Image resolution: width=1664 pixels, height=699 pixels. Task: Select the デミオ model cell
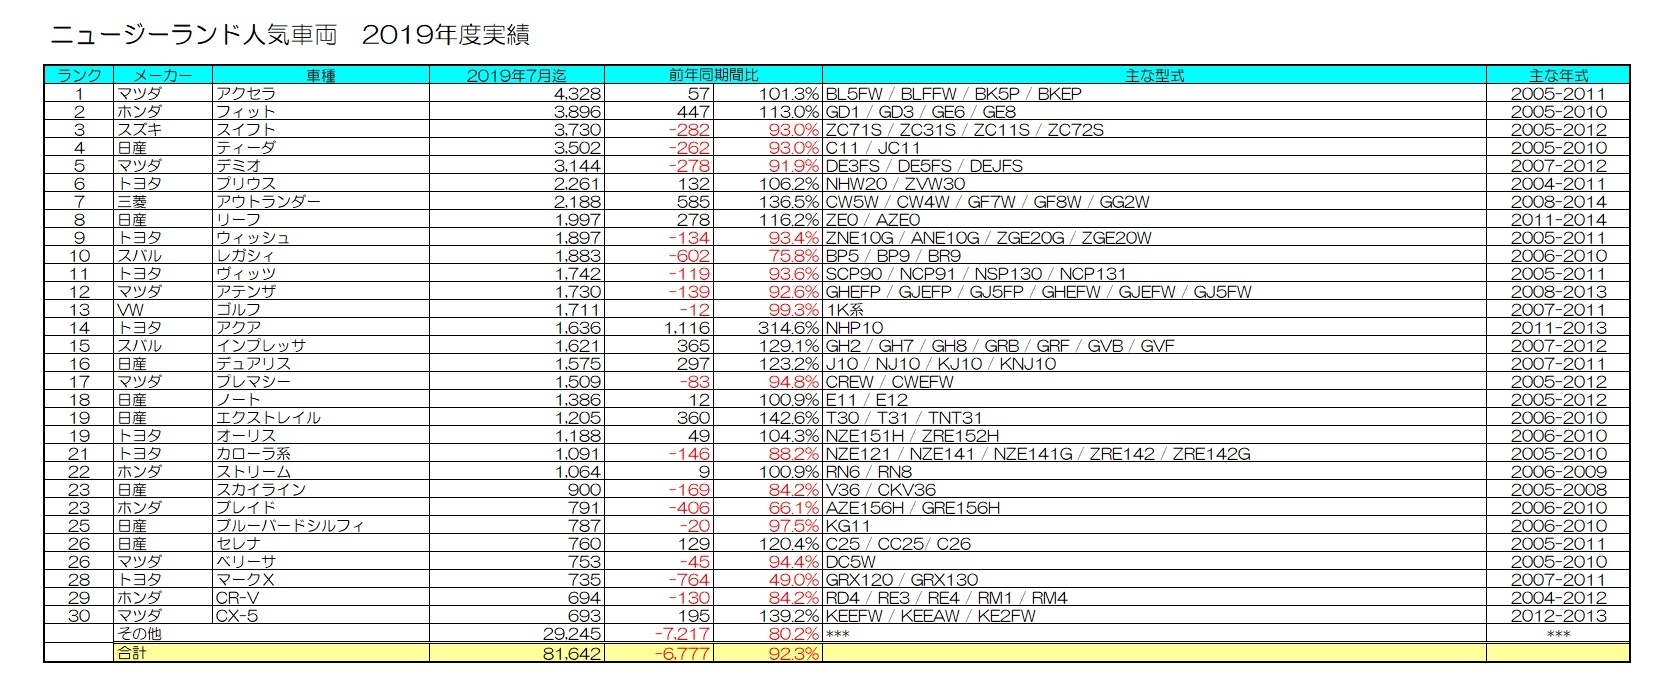[x=321, y=165]
